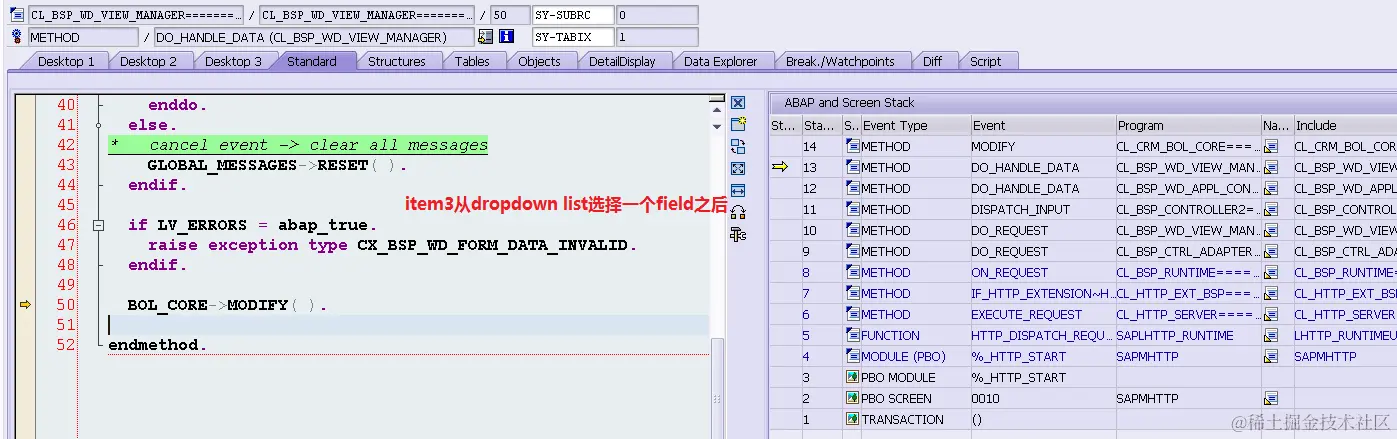Image resolution: width=1397 pixels, height=439 pixels.
Task: Click the SY-SUBRC variable name field
Action: coord(572,15)
